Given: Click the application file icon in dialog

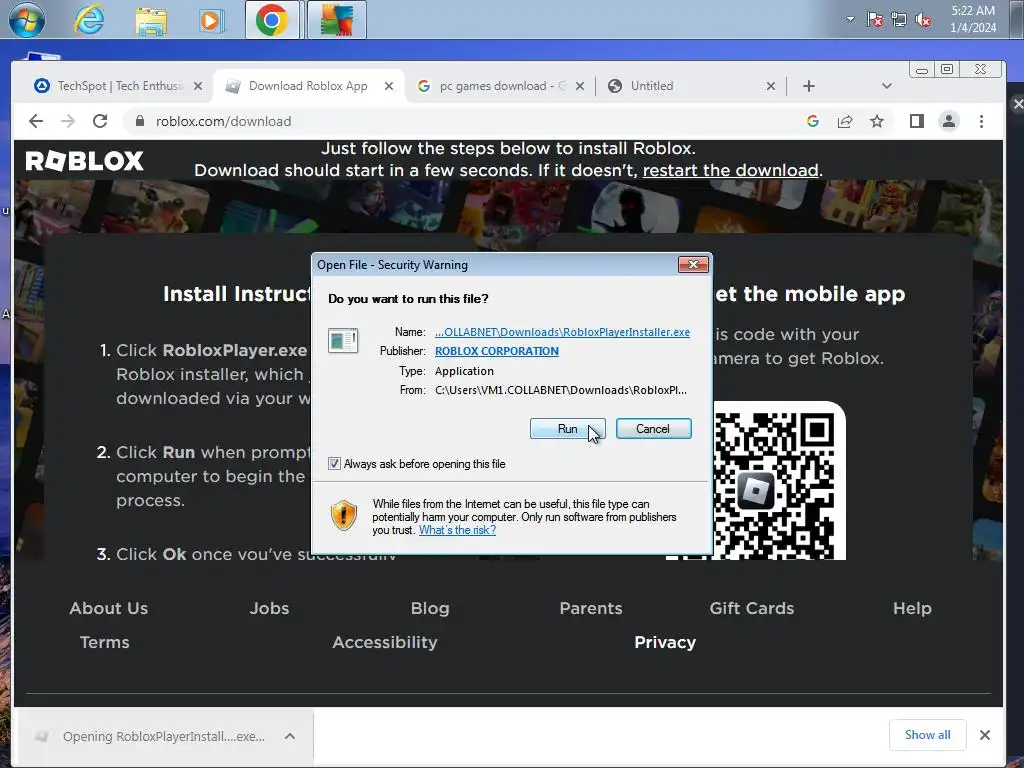Looking at the screenshot, I should (343, 340).
